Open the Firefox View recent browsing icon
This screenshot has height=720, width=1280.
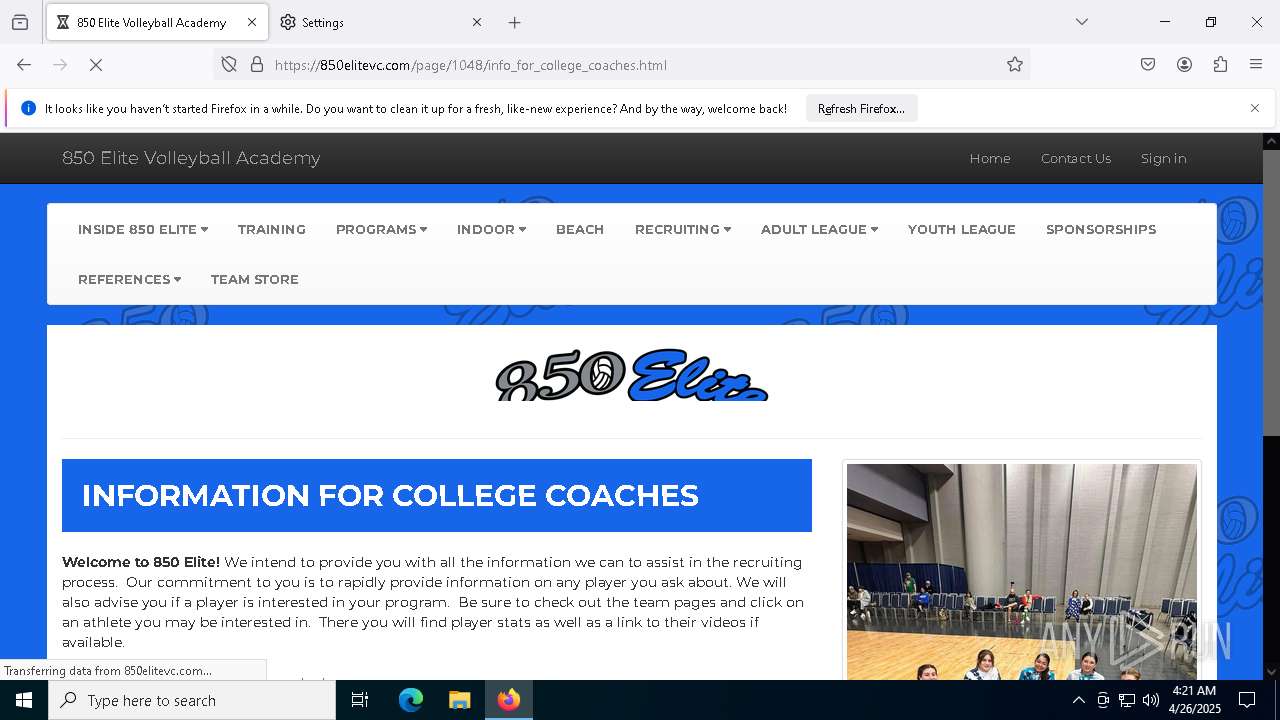click(x=20, y=22)
